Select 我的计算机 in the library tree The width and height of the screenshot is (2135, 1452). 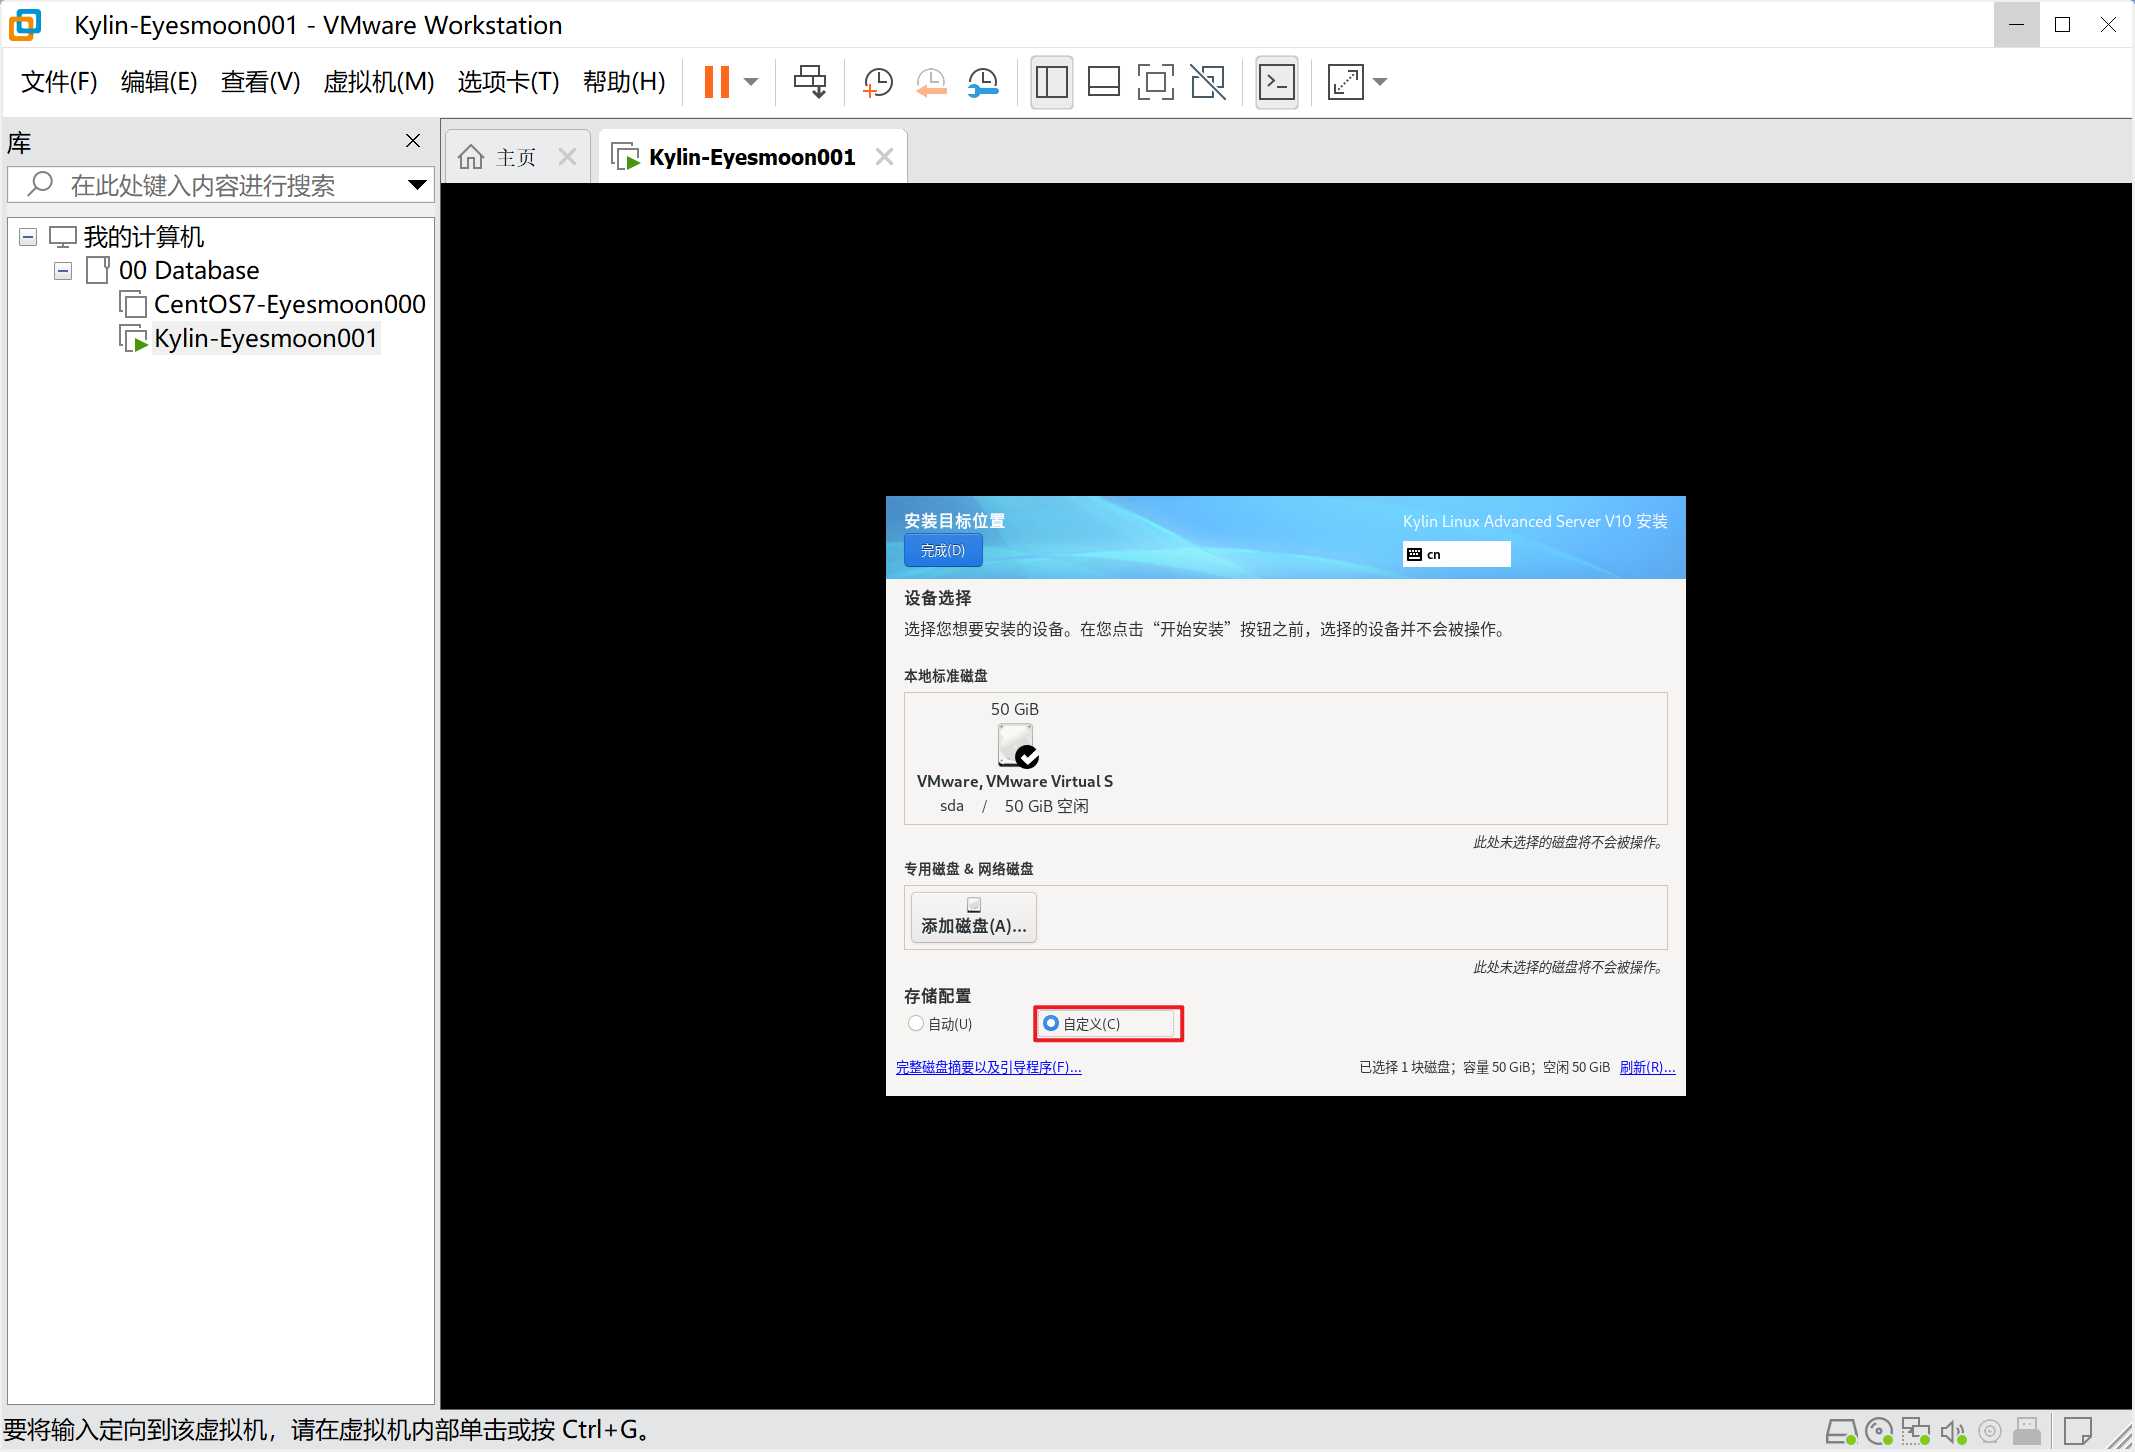tap(143, 237)
